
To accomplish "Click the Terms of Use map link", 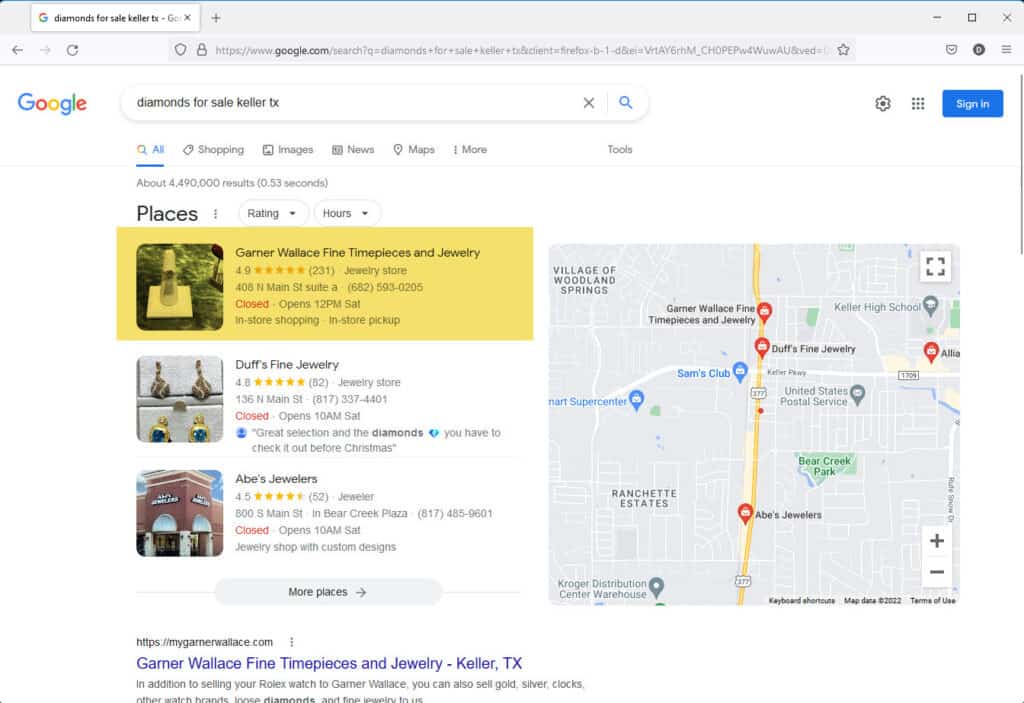I will click(933, 600).
